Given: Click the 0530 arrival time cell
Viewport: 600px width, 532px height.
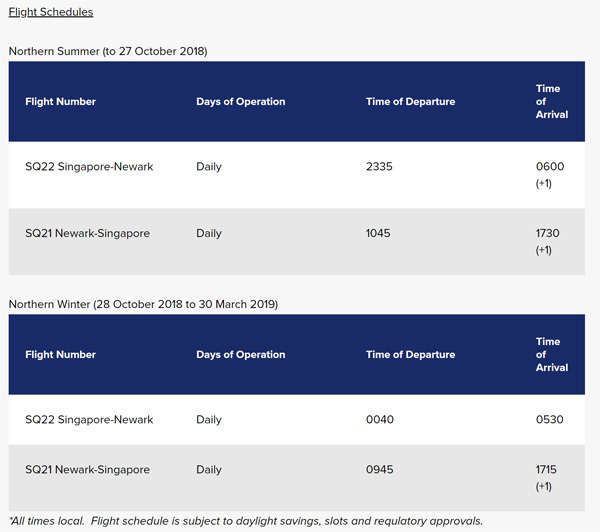Looking at the screenshot, I should tap(549, 420).
